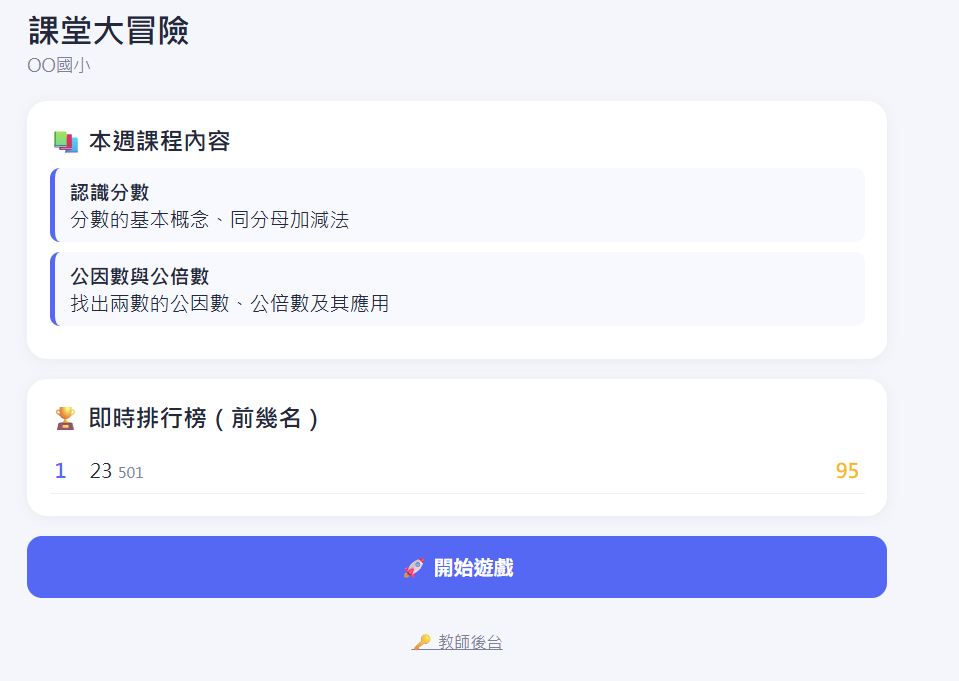Click the score 95 in leaderboard
Image resolution: width=959 pixels, height=681 pixels.
pyautogui.click(x=847, y=471)
